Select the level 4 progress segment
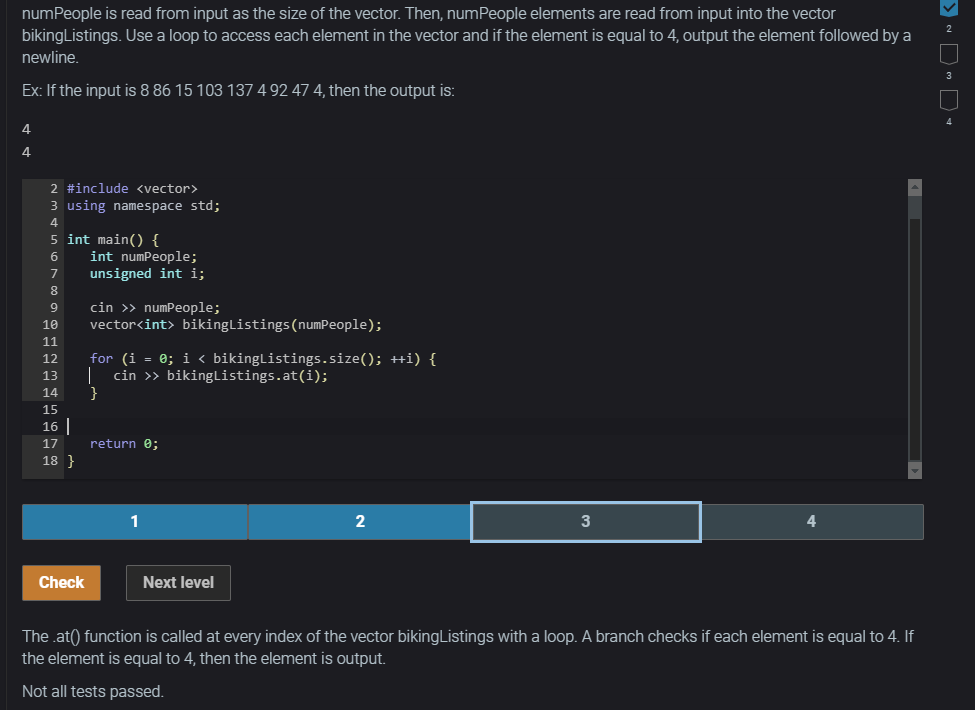Viewport: 975px width, 710px height. (x=812, y=521)
